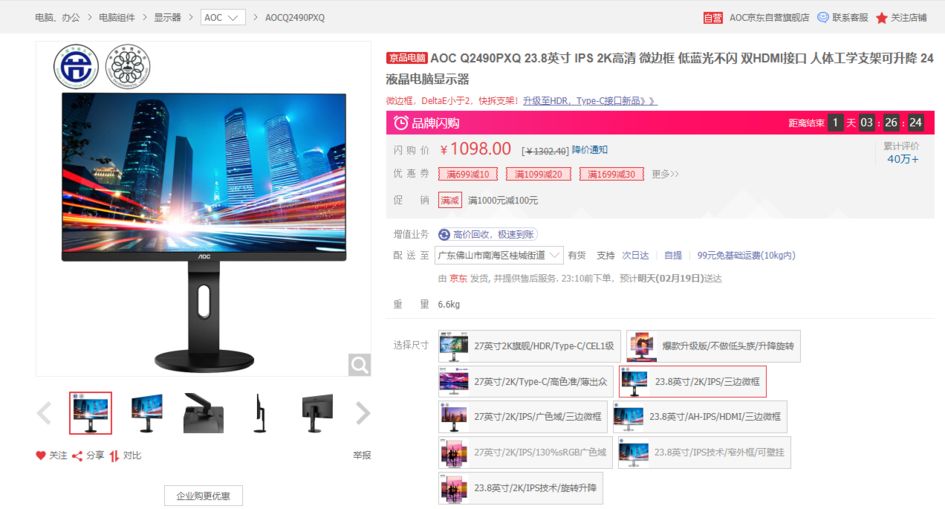The width and height of the screenshot is (945, 509).
Task: Select option 27英寸/2K/IPS/广色域/三边微框
Action: tap(523, 417)
